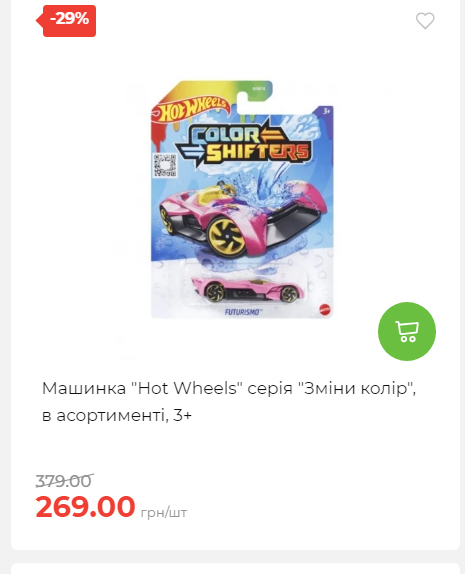Viewport: 465px width, 574px height.
Task: Click the crossed-out old price 379.00
Action: pos(64,481)
